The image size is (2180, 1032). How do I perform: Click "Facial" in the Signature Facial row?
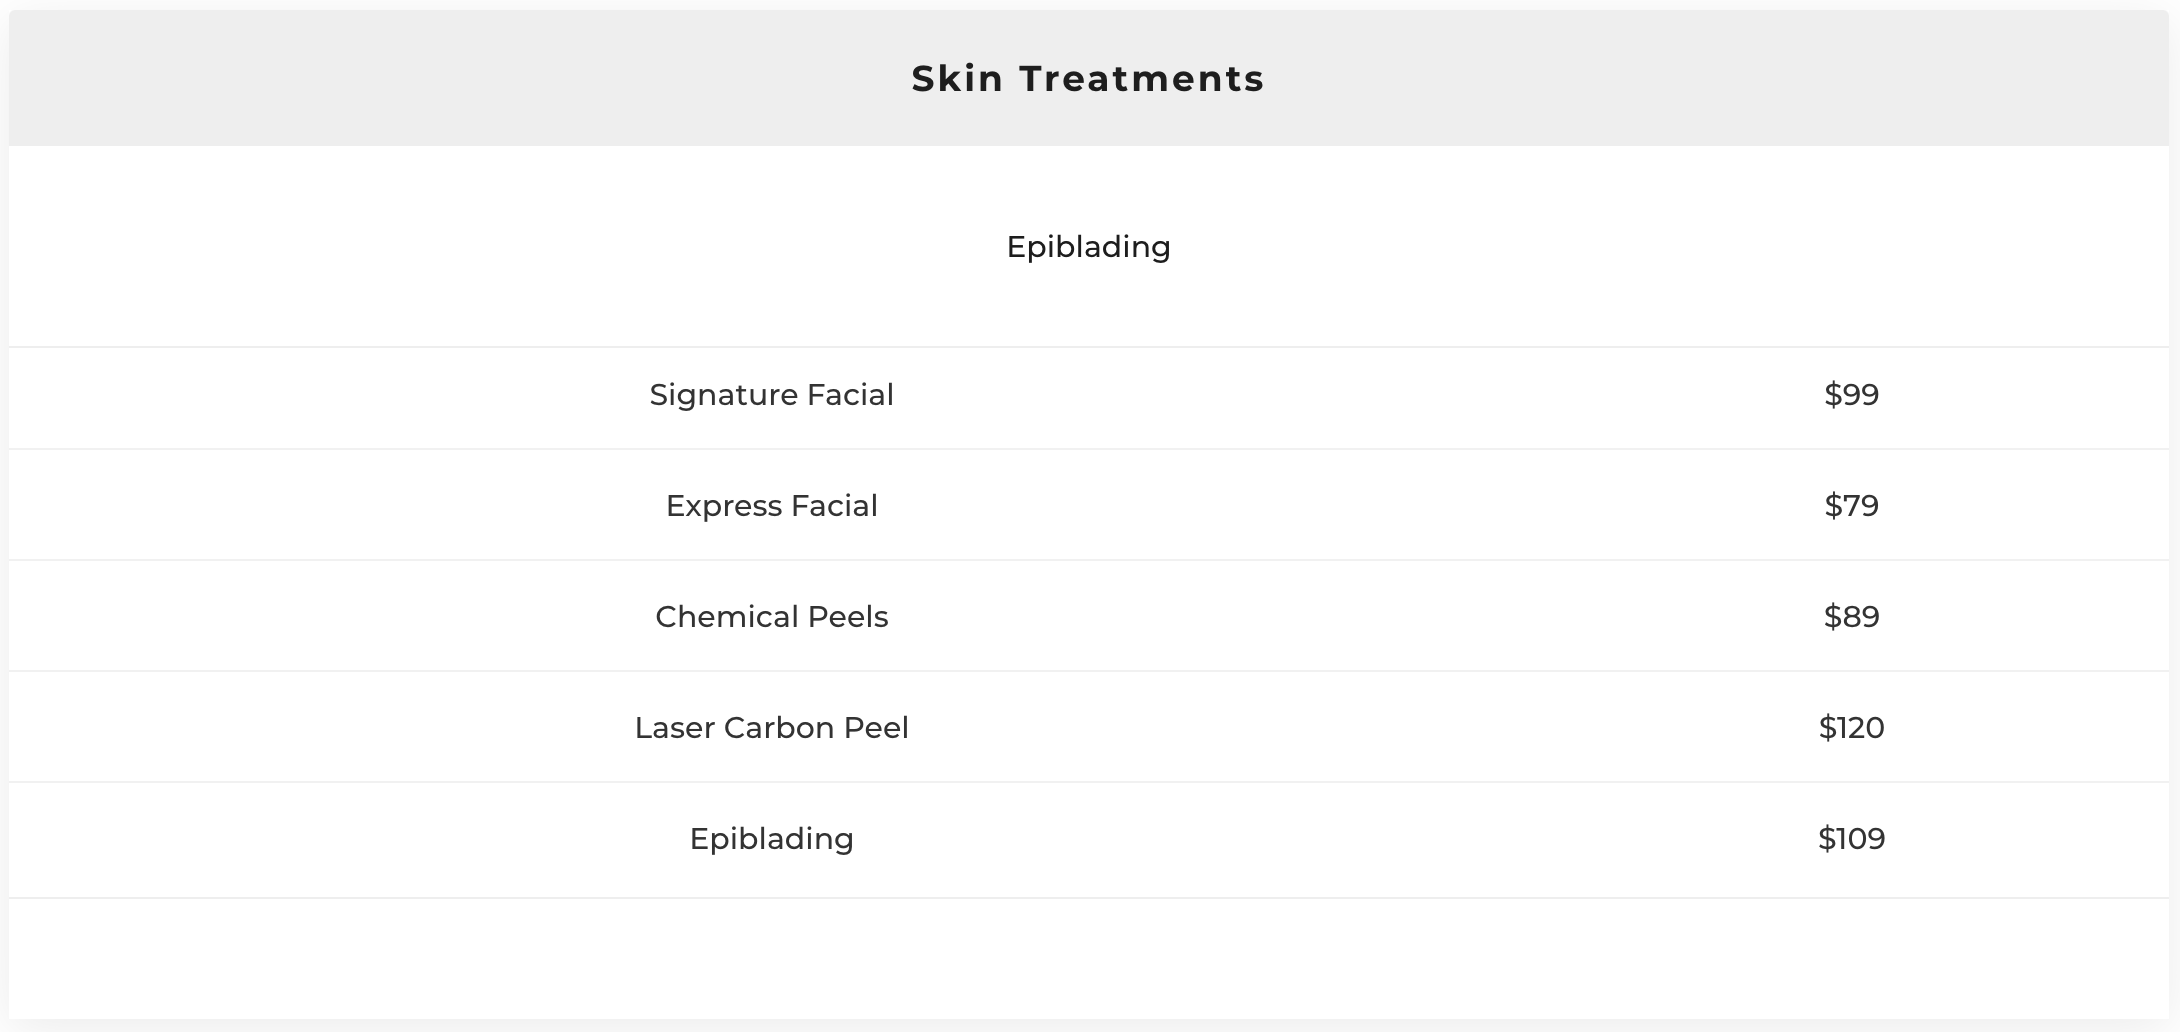pos(850,395)
